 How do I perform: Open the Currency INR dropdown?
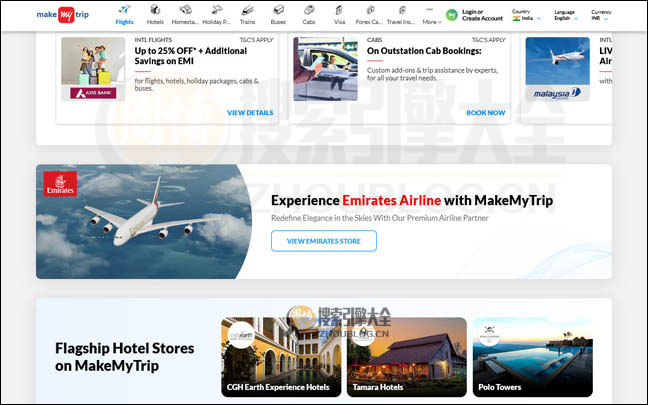pyautogui.click(x=600, y=15)
